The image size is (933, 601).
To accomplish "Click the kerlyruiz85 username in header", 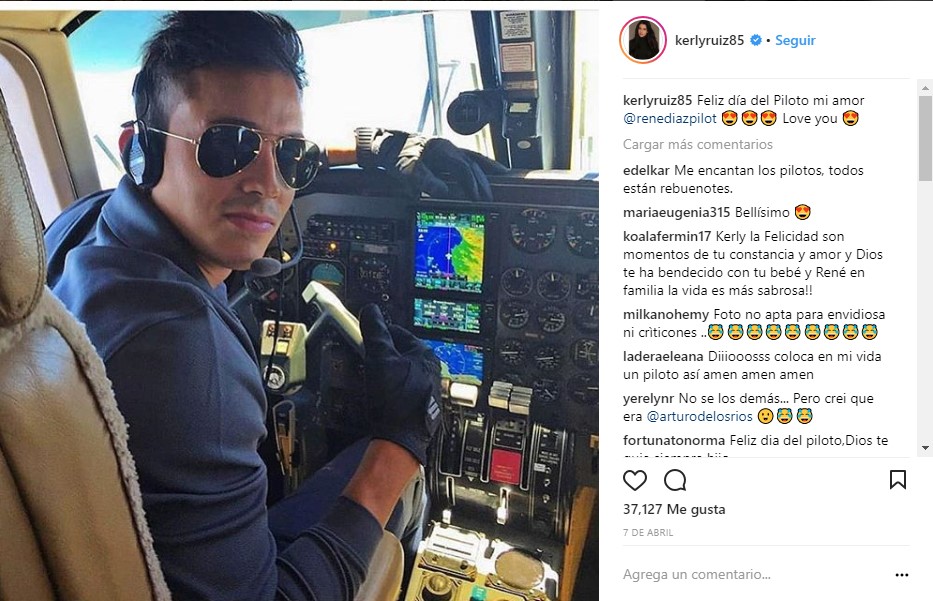I will 709,40.
